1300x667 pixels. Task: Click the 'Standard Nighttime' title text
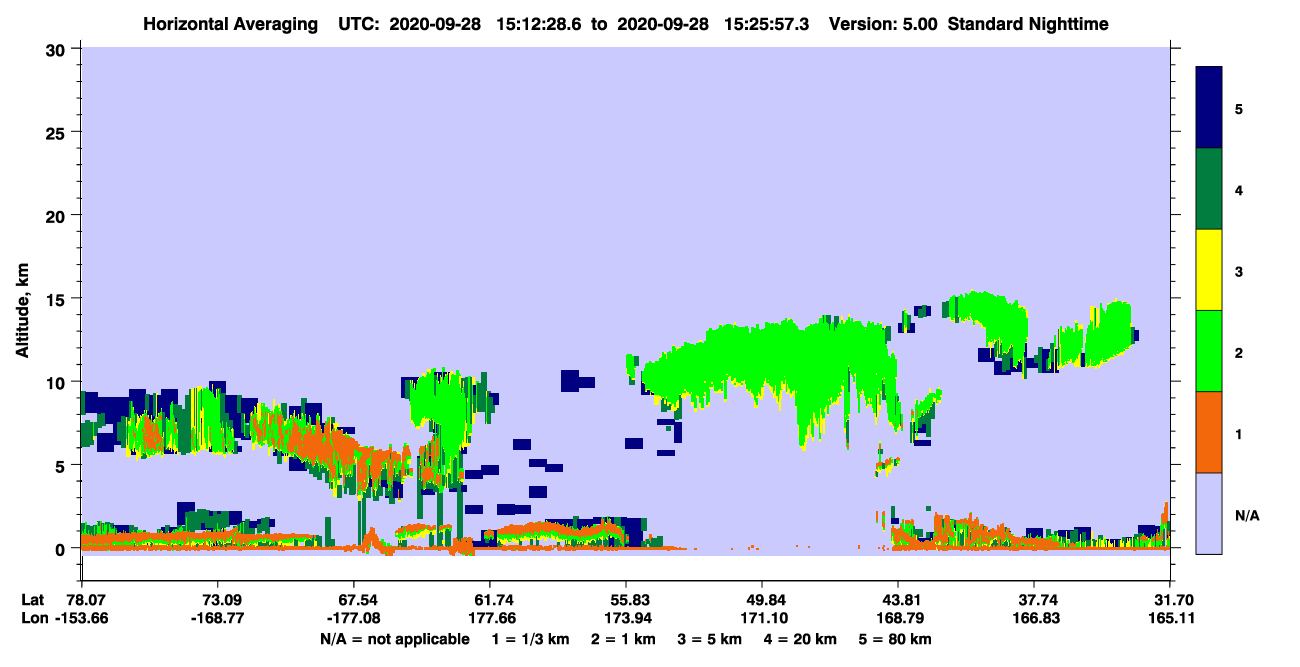click(1028, 24)
